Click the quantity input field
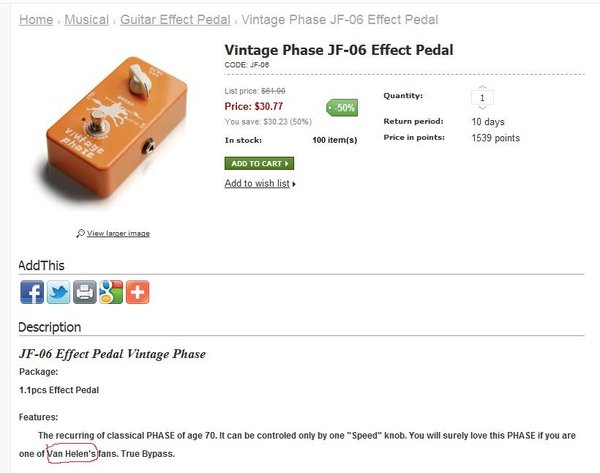The image size is (600, 473). [x=482, y=97]
